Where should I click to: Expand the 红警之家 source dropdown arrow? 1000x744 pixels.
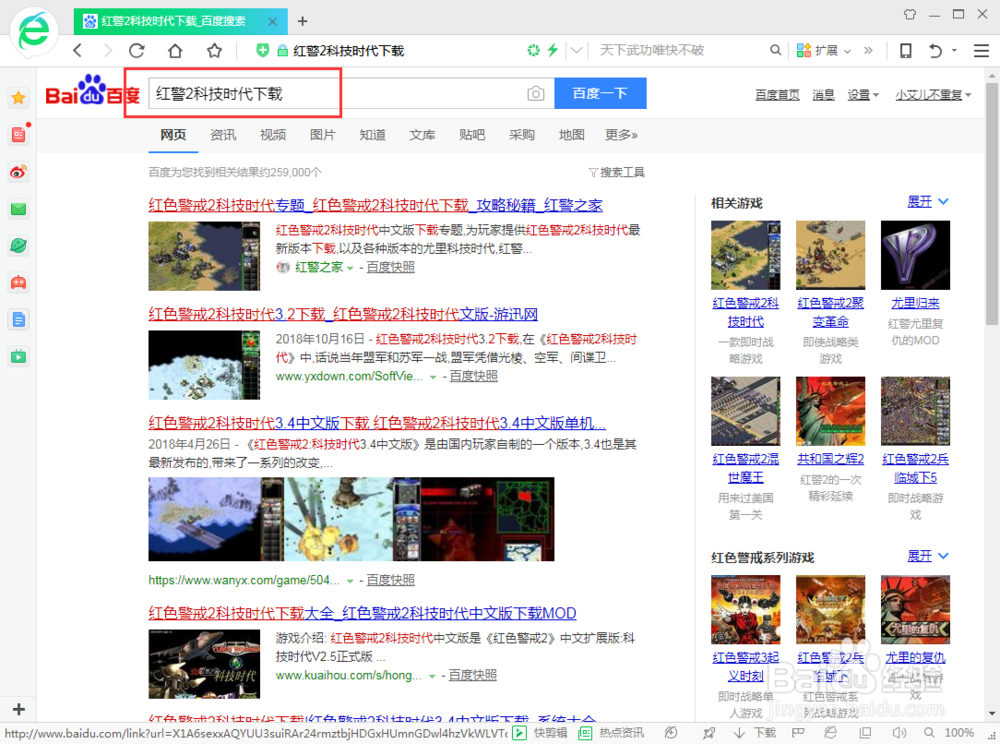pos(350,268)
